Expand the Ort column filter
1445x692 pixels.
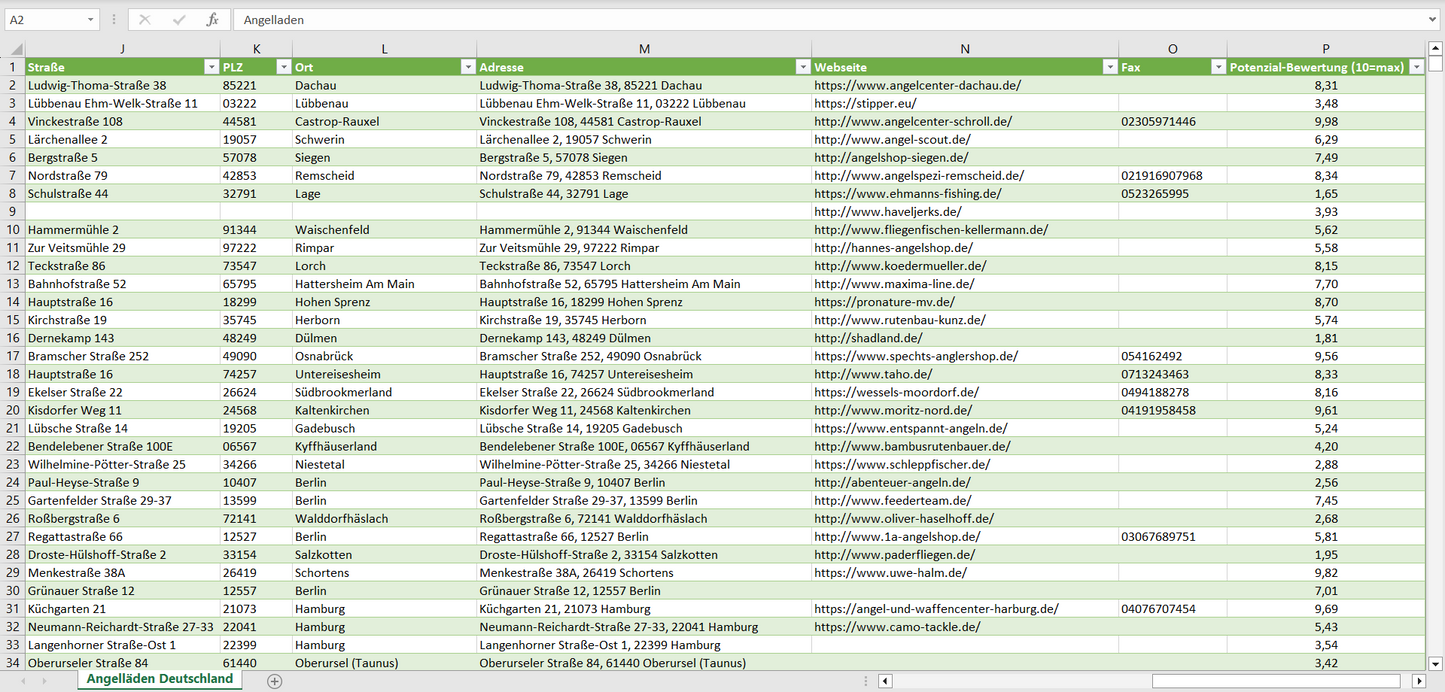[x=467, y=67]
